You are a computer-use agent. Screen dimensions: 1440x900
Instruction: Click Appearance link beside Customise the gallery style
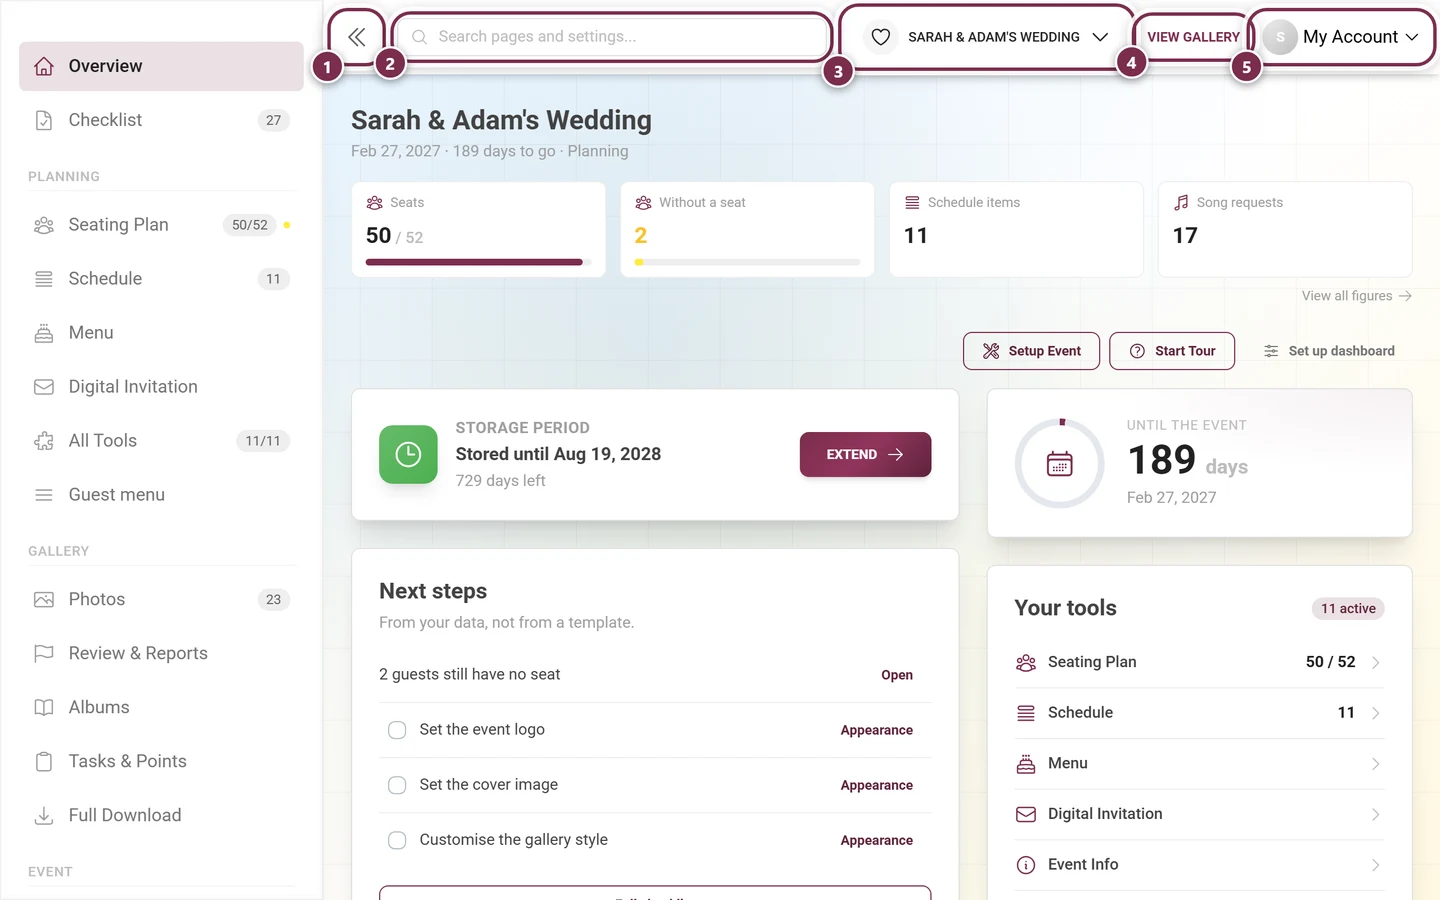coord(877,840)
